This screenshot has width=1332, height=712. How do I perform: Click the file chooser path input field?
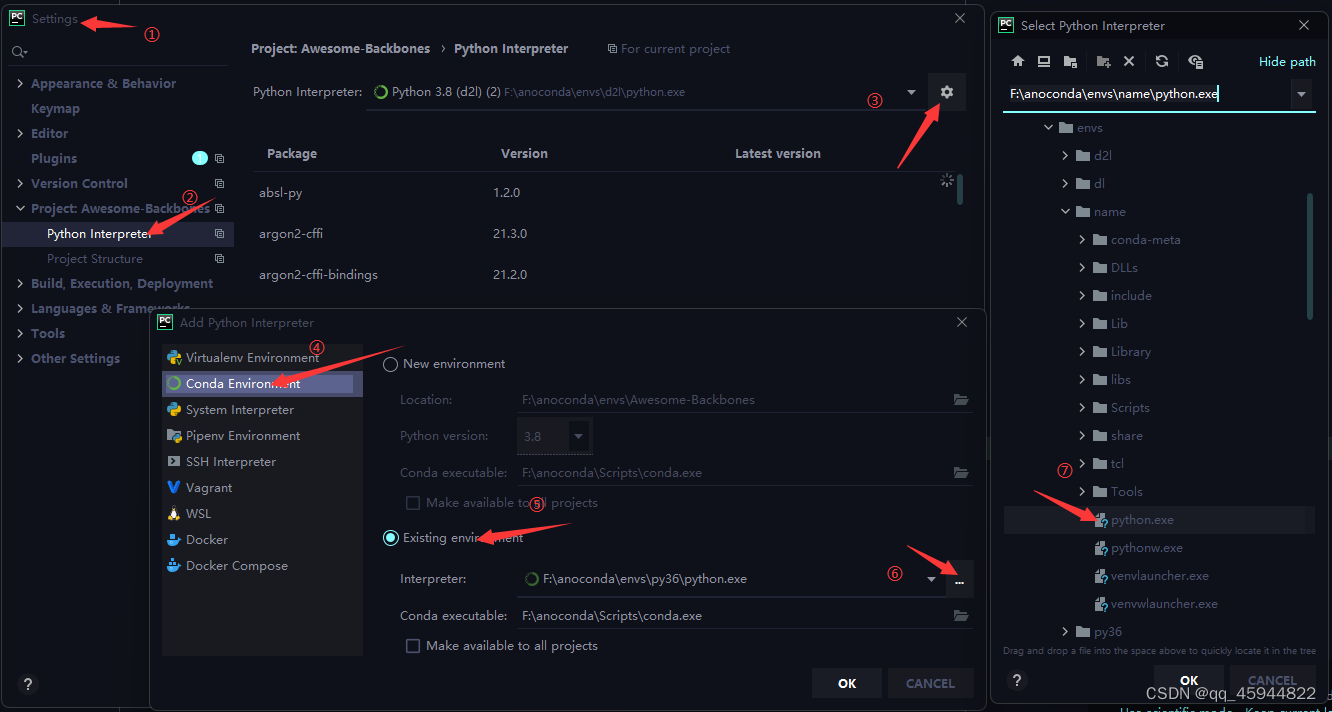click(x=1148, y=95)
